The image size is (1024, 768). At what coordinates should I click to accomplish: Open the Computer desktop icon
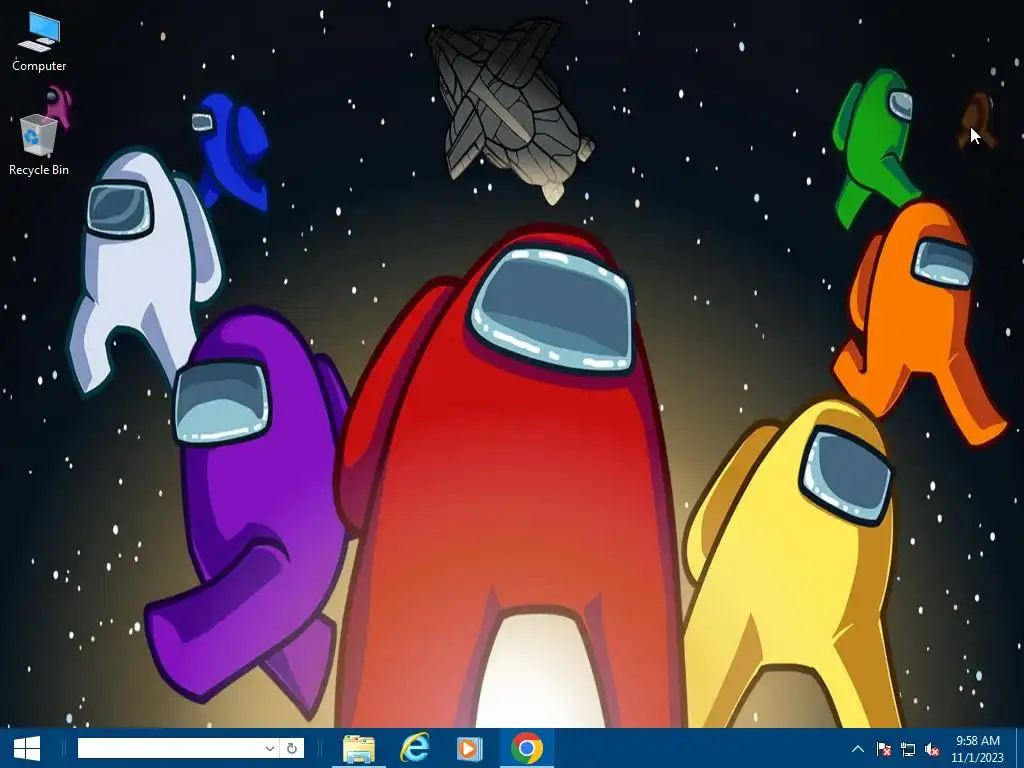[39, 42]
